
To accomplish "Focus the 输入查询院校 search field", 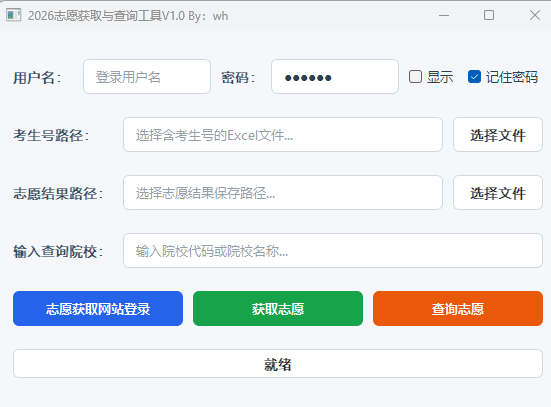I will [333, 251].
